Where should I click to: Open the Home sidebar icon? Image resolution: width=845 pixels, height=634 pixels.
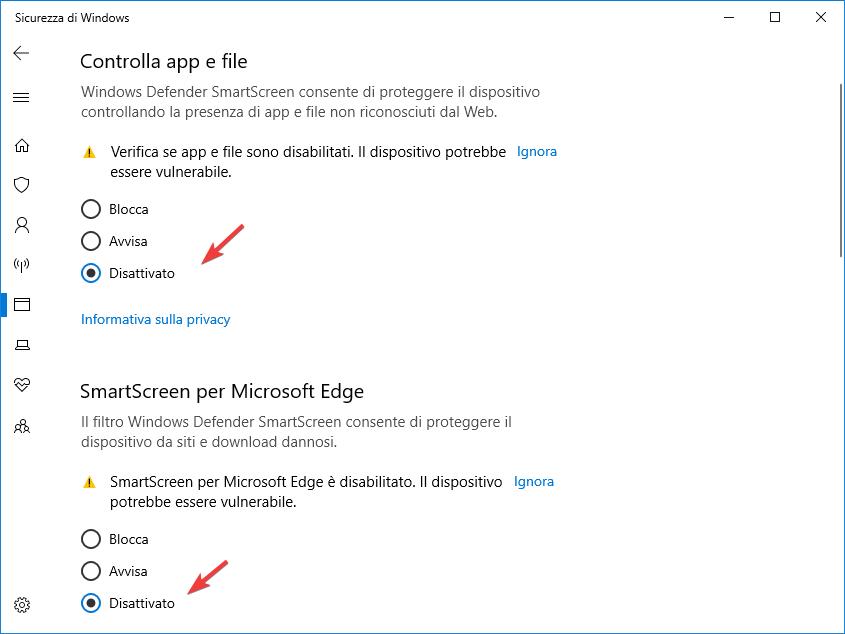pos(22,146)
